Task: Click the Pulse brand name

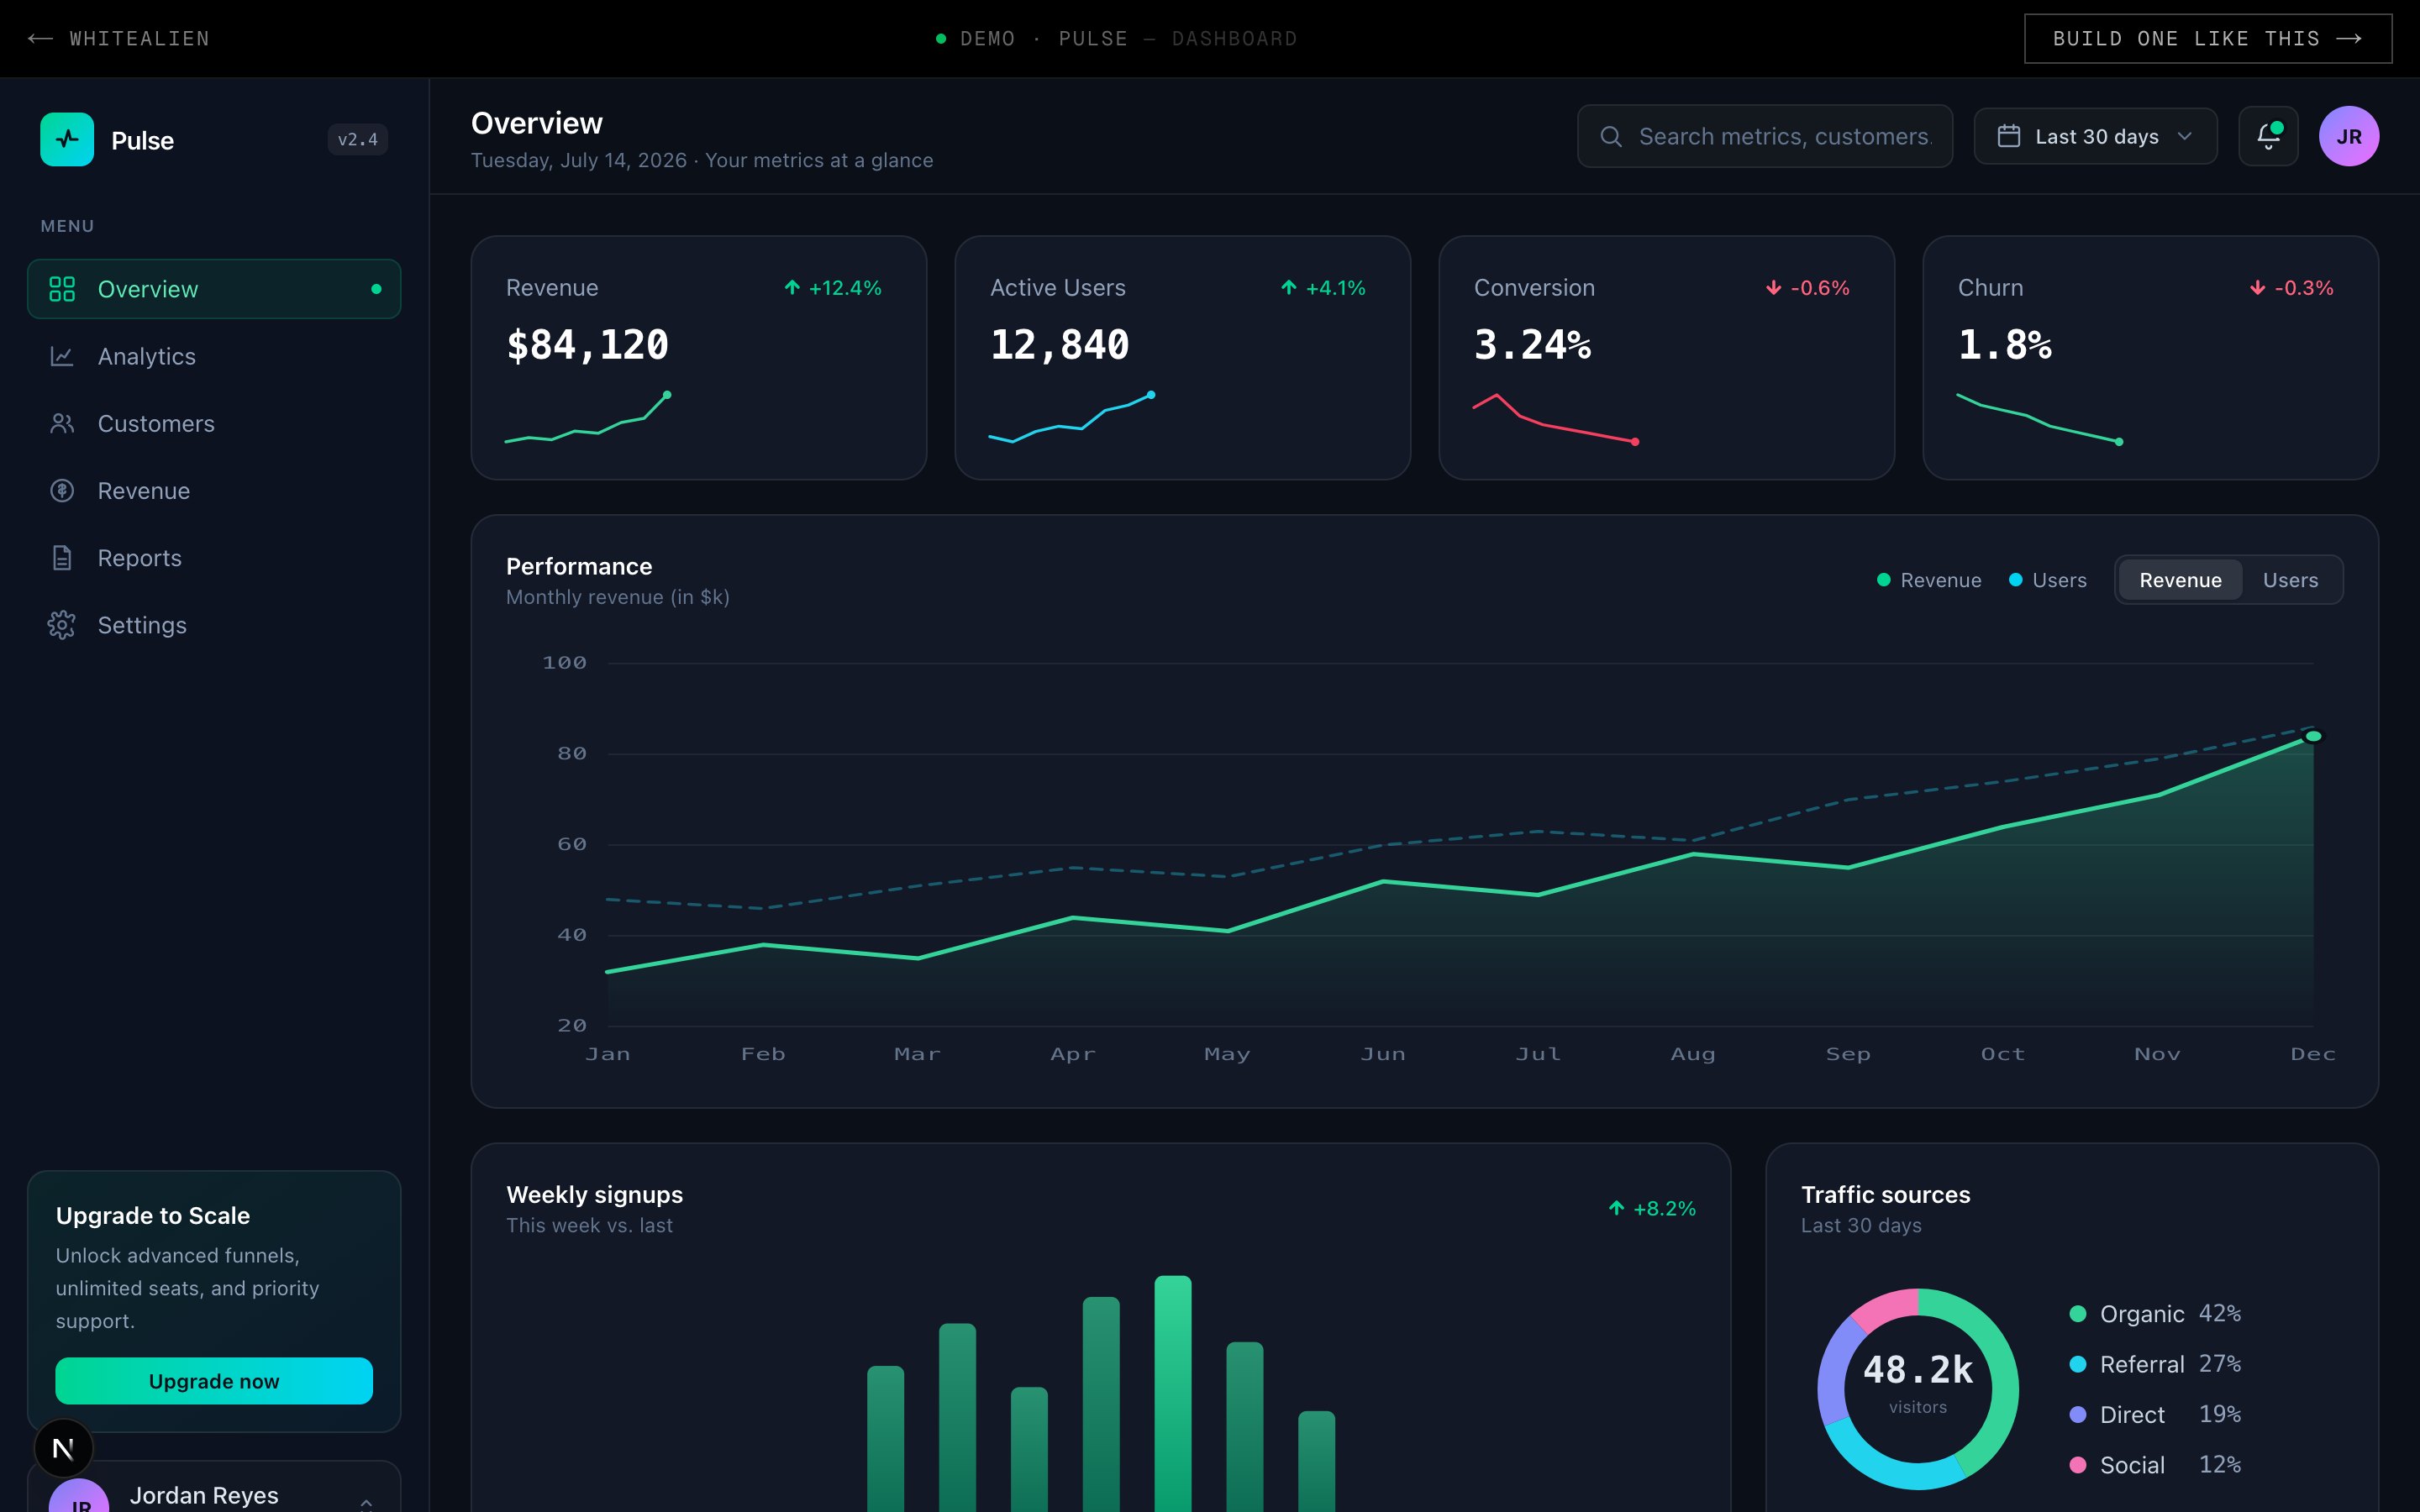Action: (x=142, y=140)
